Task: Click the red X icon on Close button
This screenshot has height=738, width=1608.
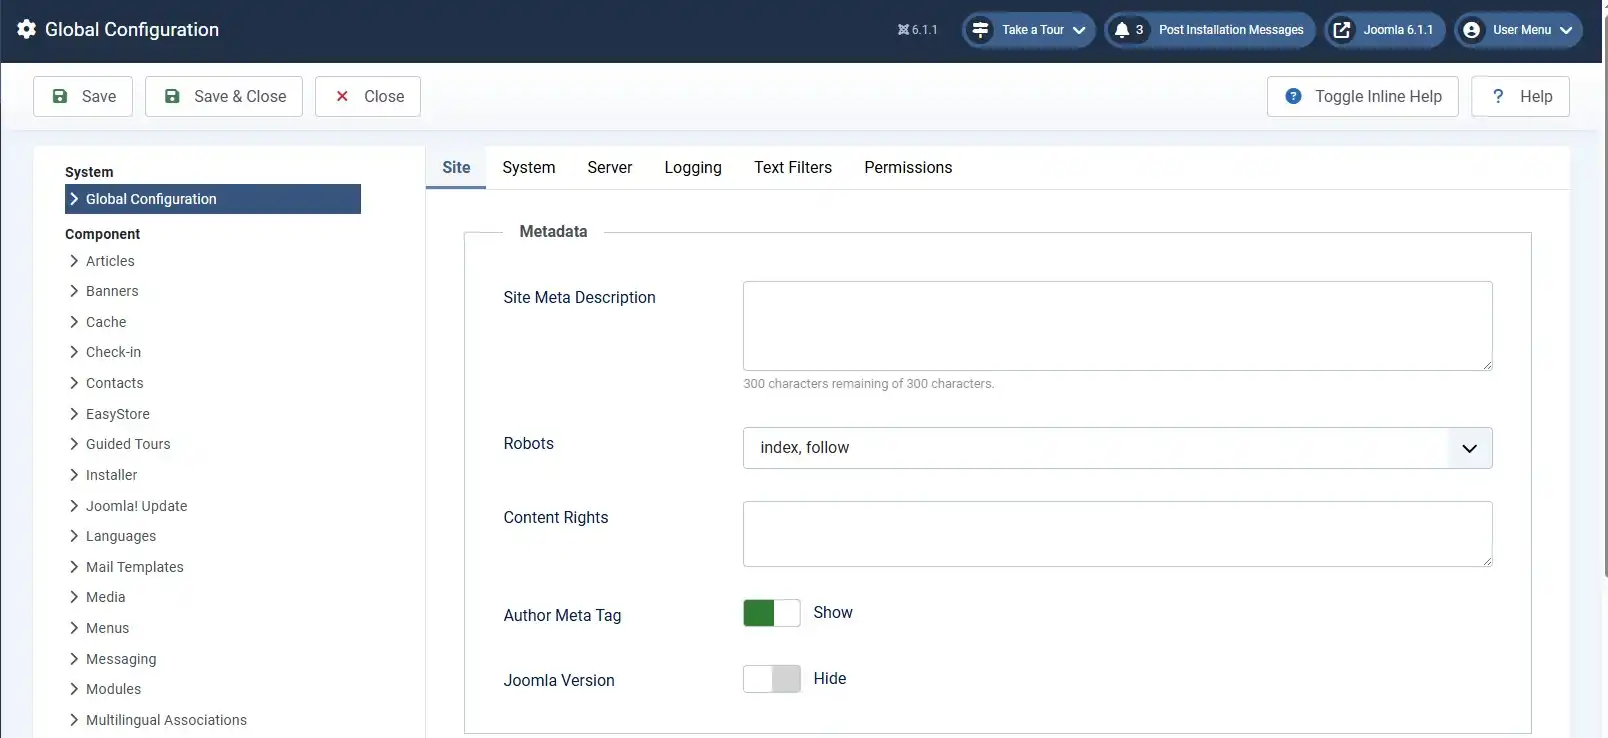Action: (x=342, y=96)
